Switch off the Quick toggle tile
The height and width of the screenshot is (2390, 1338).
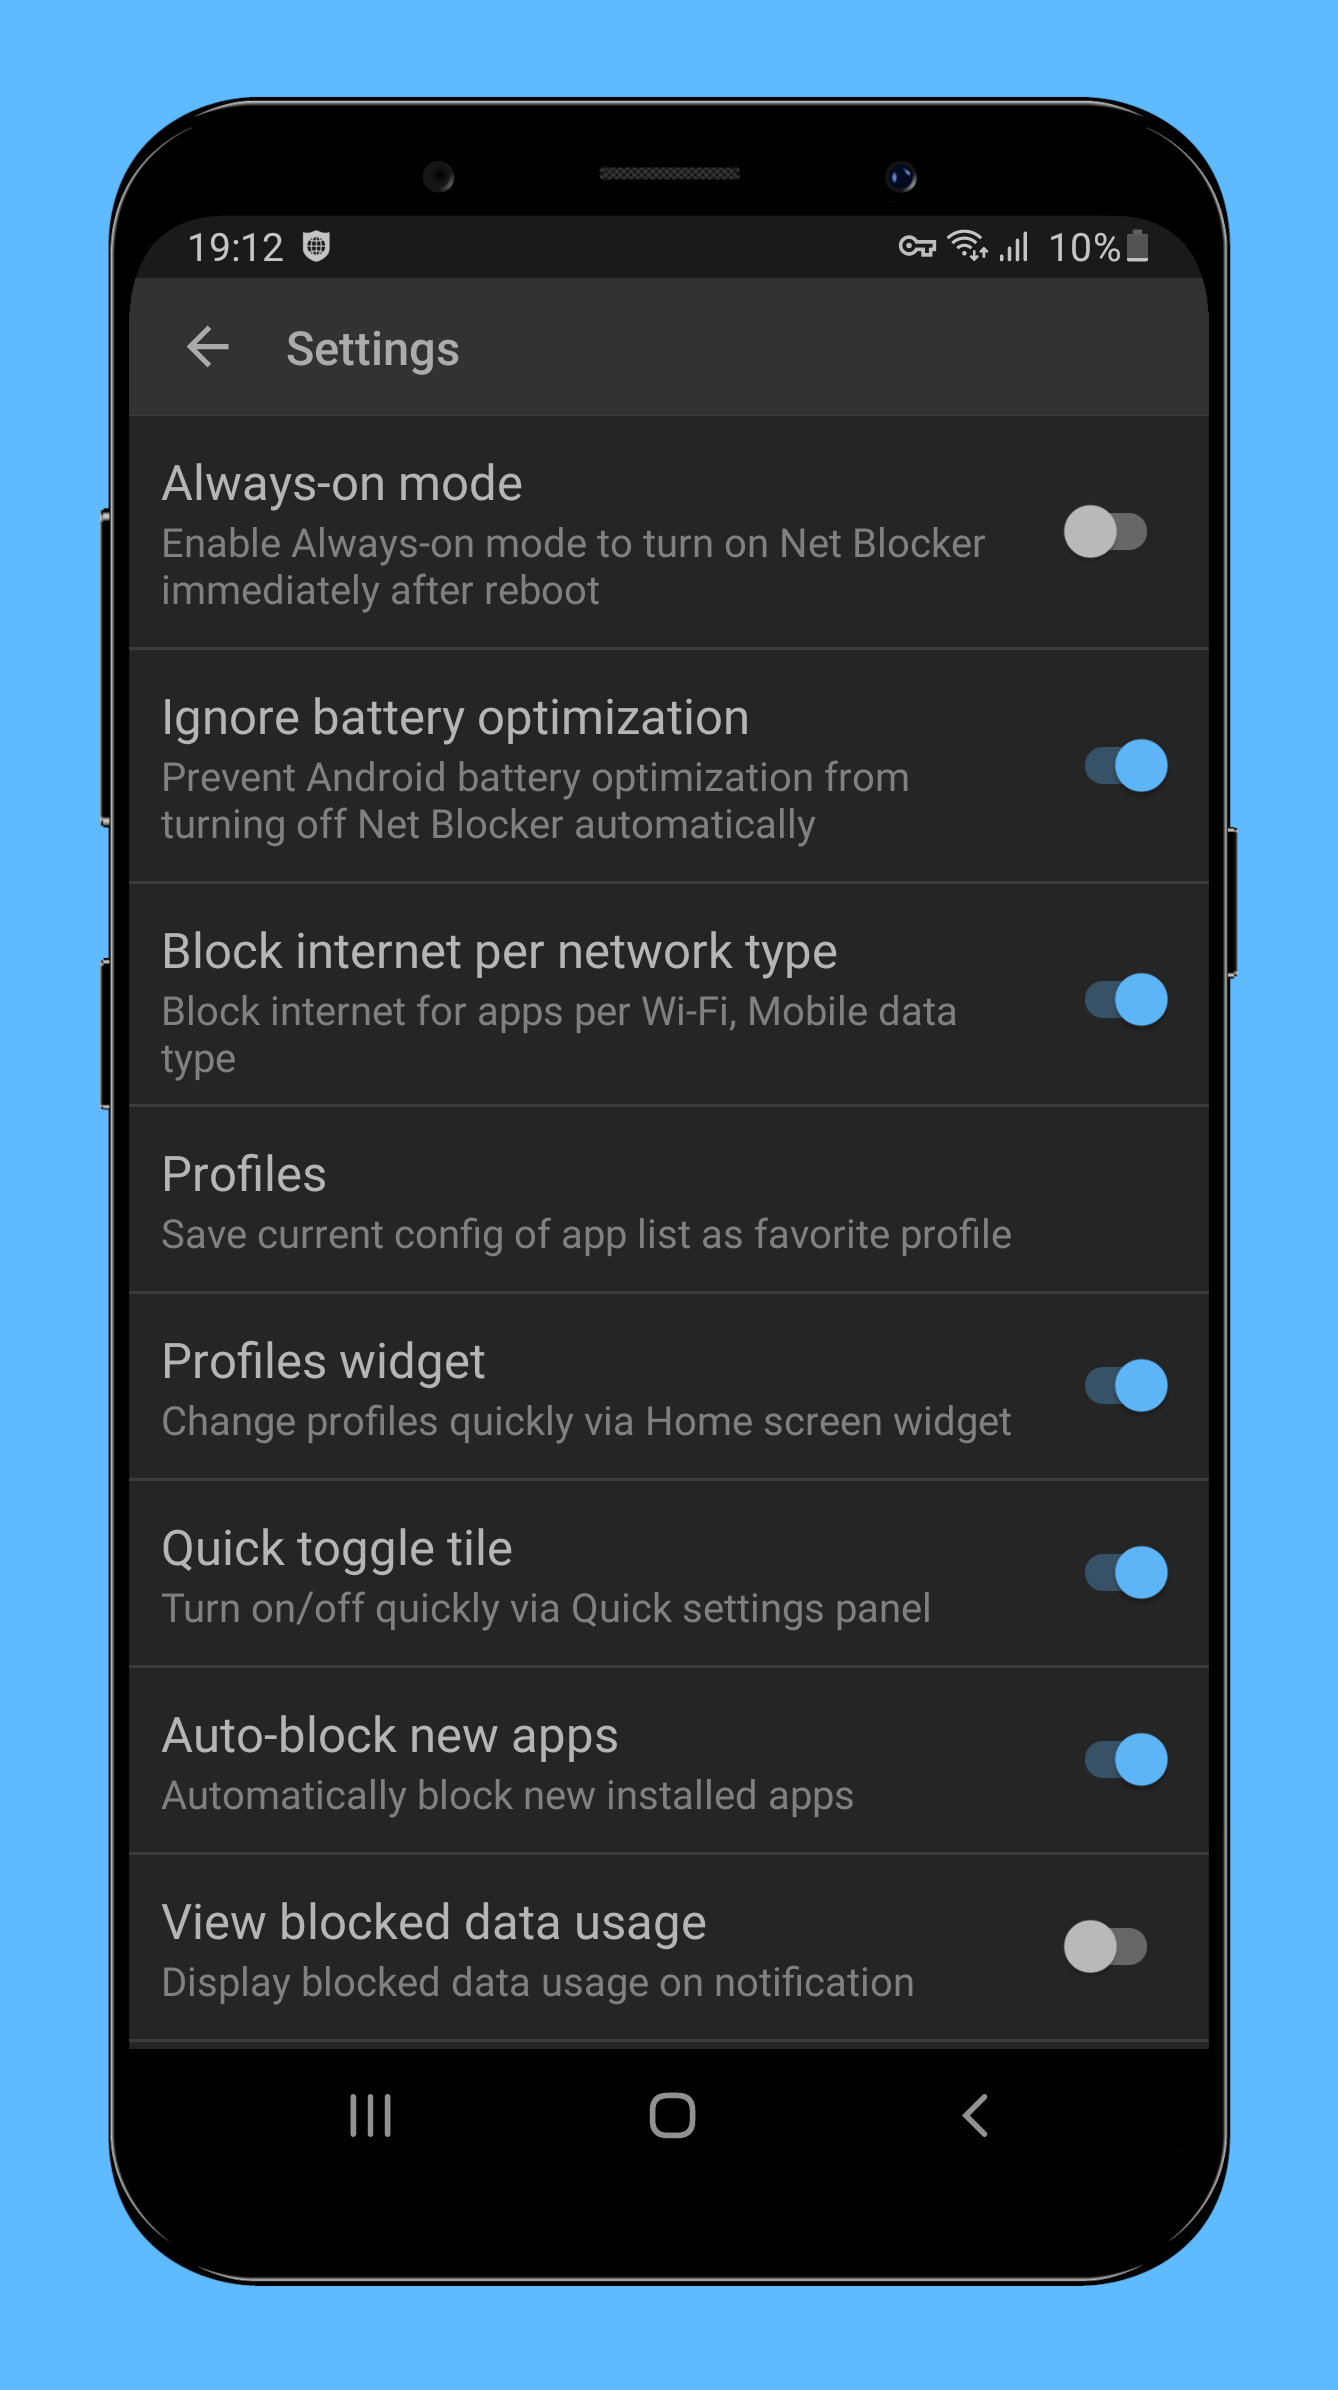[x=1126, y=1573]
